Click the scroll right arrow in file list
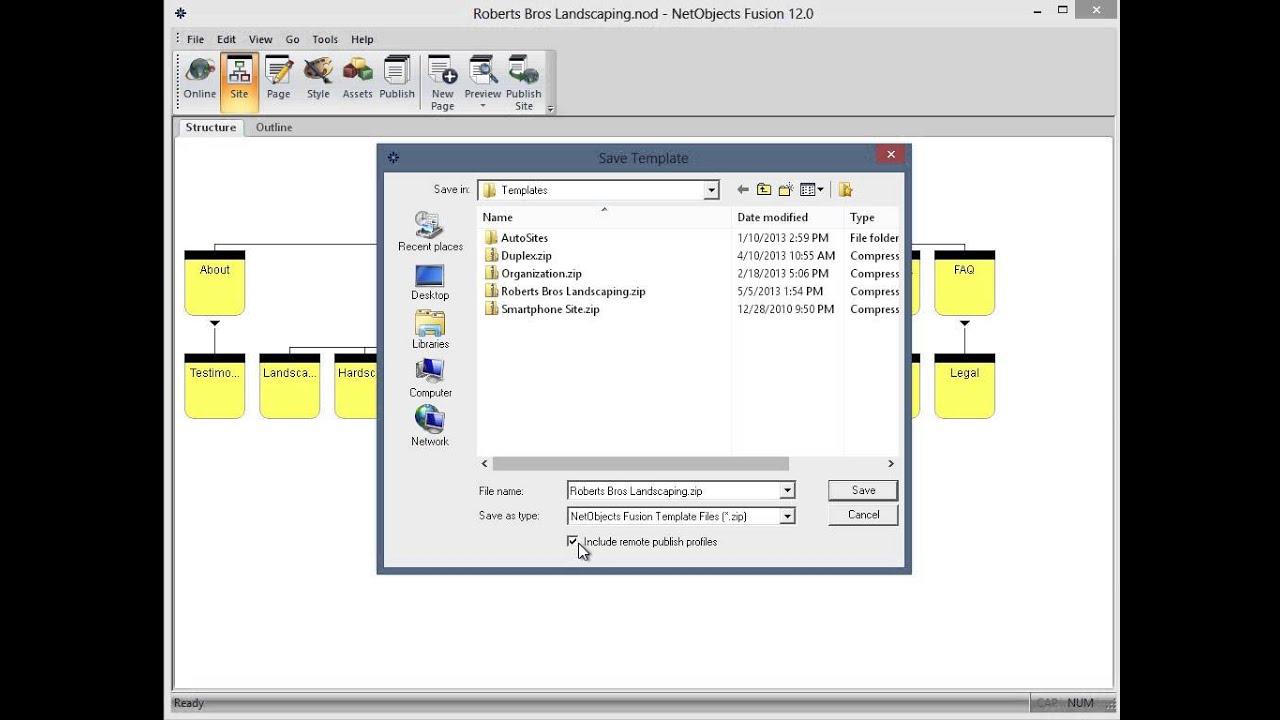This screenshot has width=1280, height=720. point(891,464)
